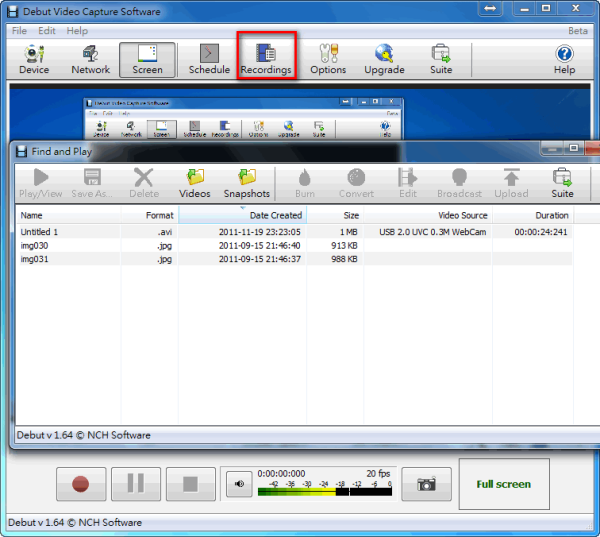
Task: Click the 20 fps indicator
Action: click(x=378, y=473)
